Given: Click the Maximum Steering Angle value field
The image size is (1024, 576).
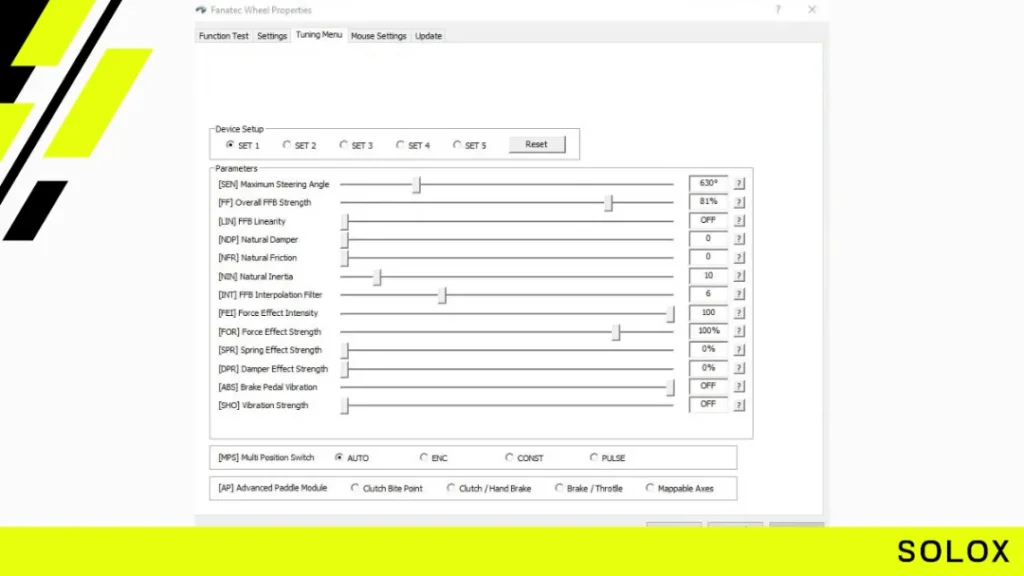Looking at the screenshot, I should pos(709,184).
